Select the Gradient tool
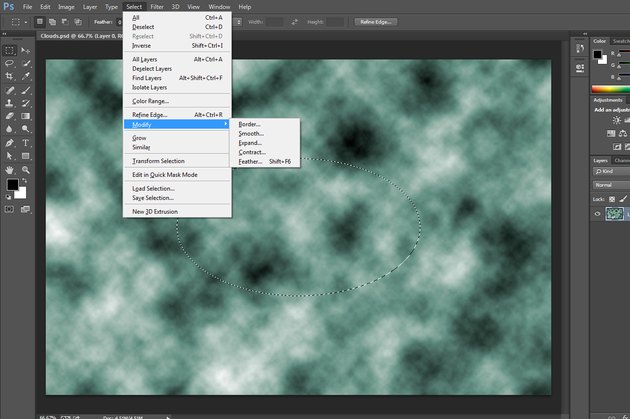The image size is (630, 419). (25, 116)
